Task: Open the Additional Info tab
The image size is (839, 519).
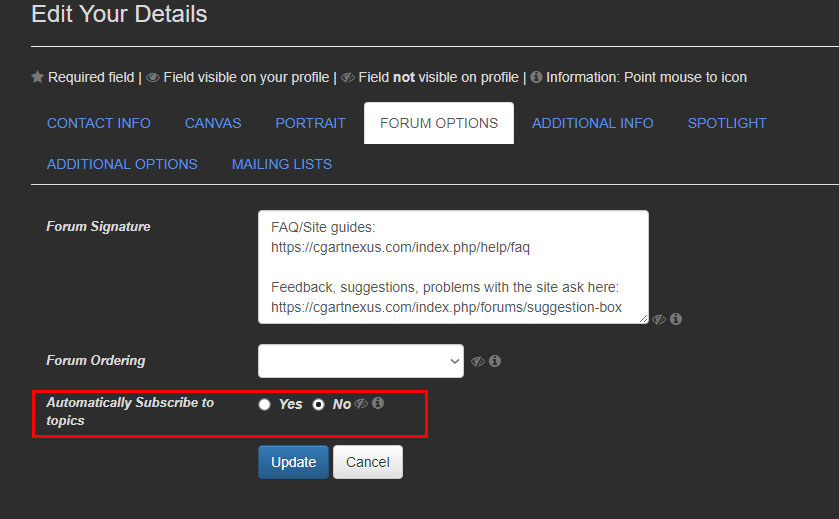Action: (x=592, y=123)
